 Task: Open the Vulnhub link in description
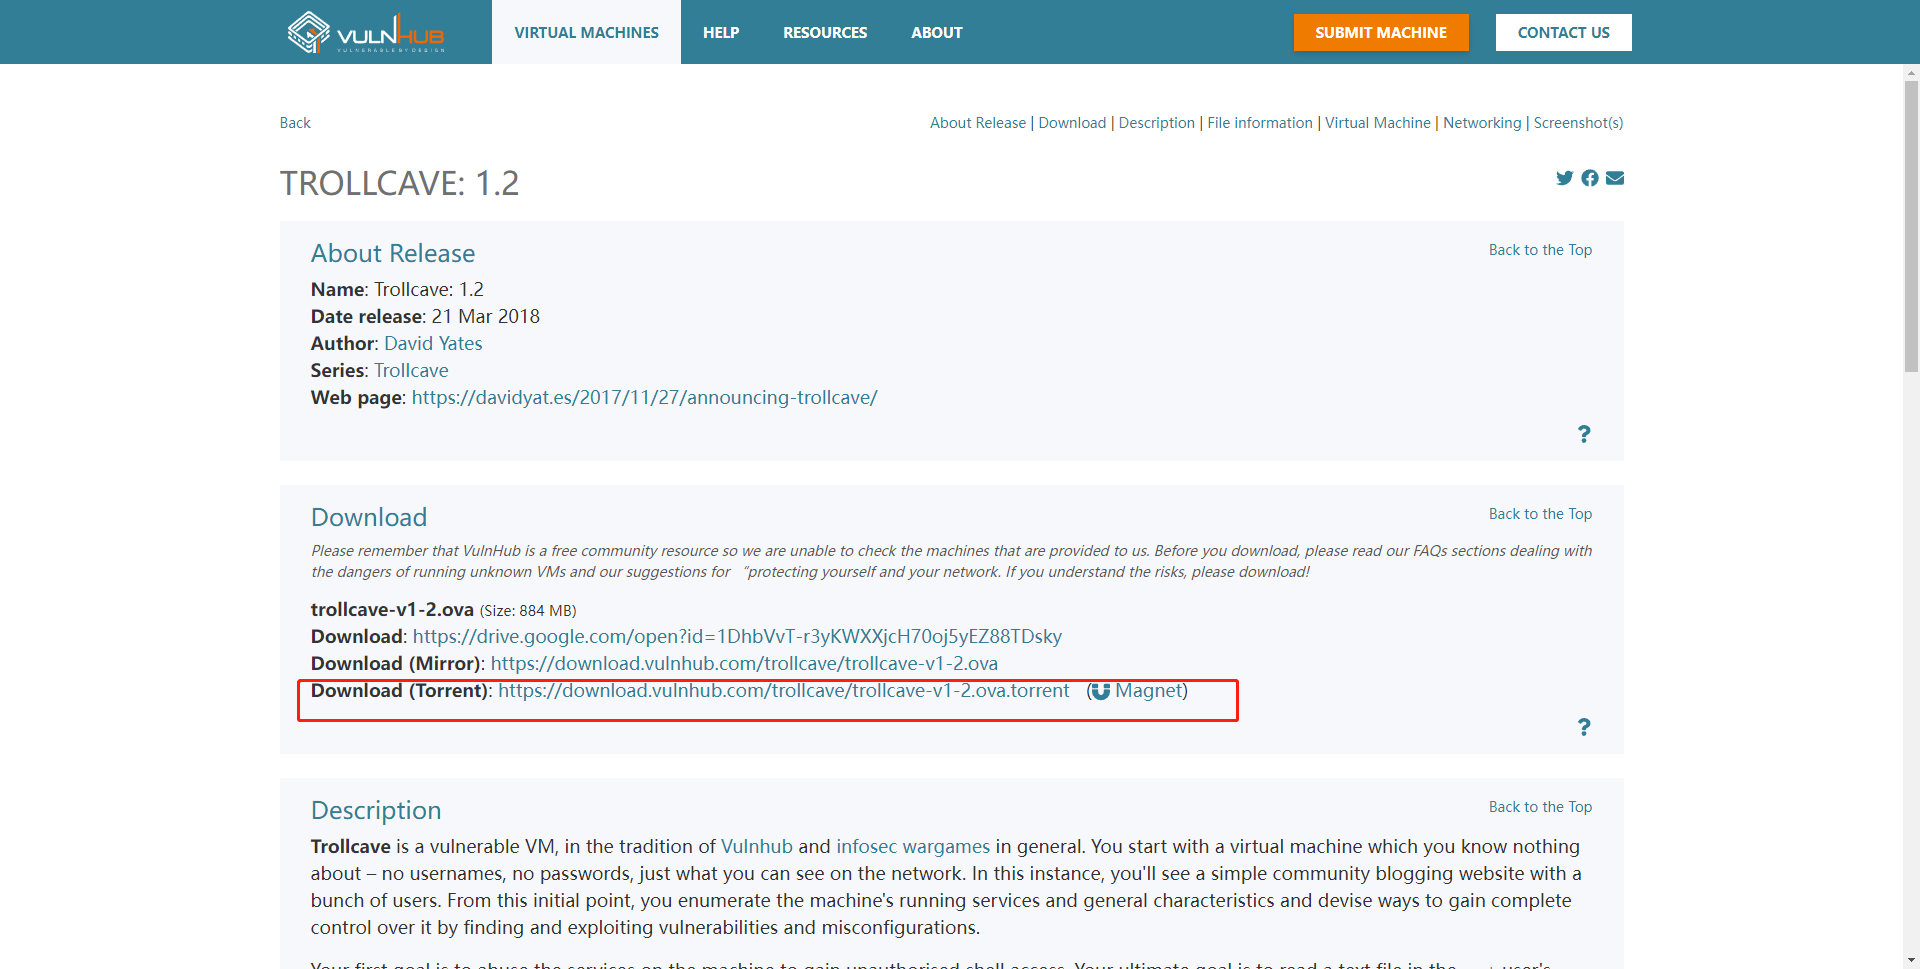757,847
